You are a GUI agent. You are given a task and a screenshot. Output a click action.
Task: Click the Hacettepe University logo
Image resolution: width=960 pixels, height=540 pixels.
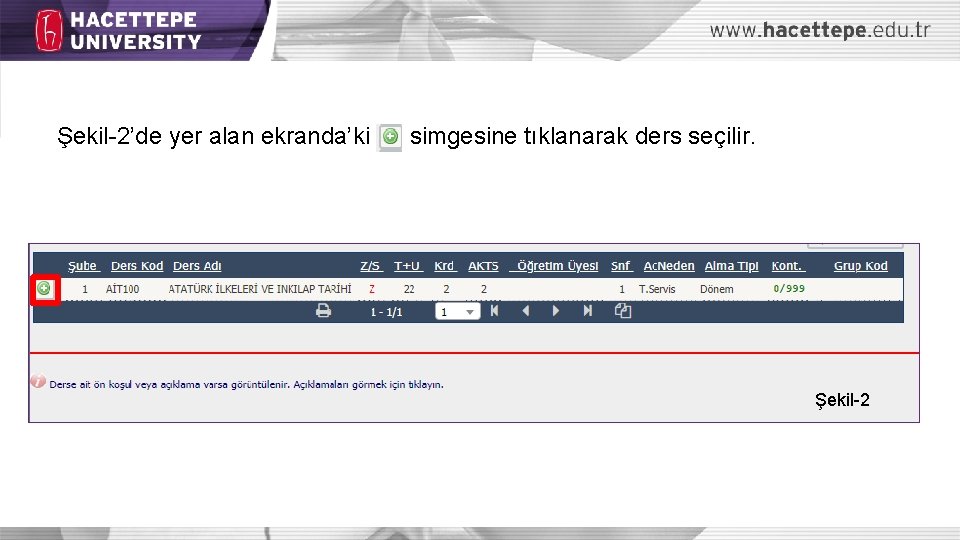tap(118, 30)
